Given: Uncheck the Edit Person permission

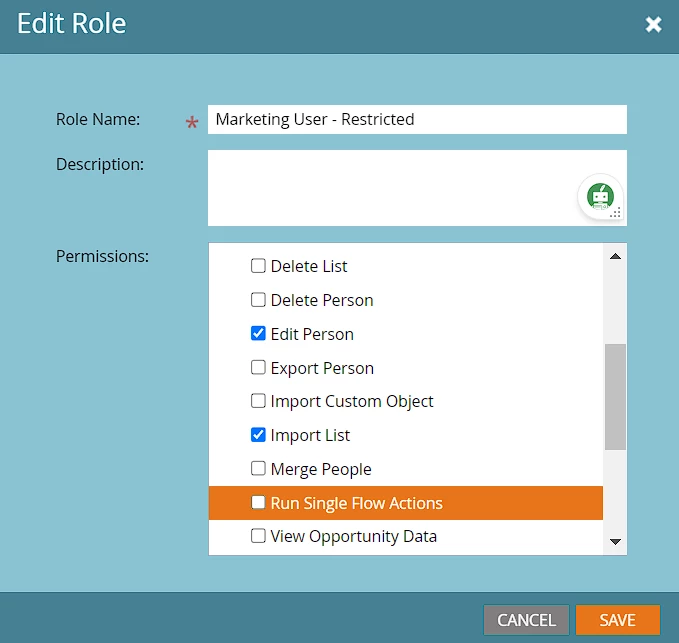Looking at the screenshot, I should coord(258,334).
